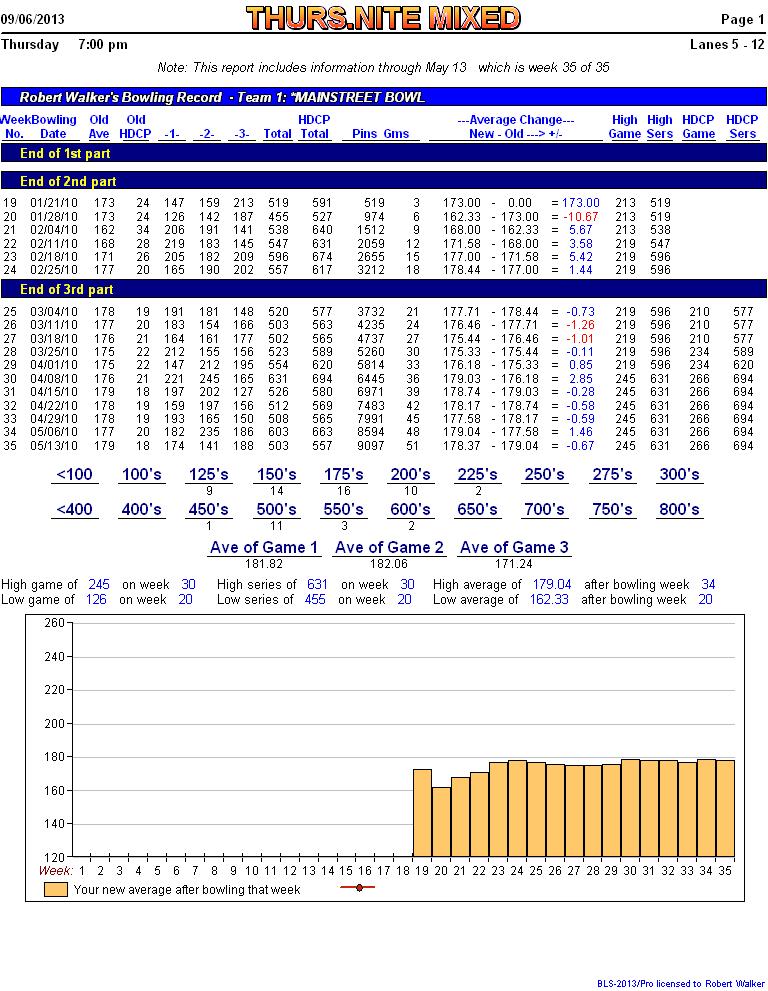The height and width of the screenshot is (991, 768).
Task: Click the Average Change column header
Action: (515, 126)
